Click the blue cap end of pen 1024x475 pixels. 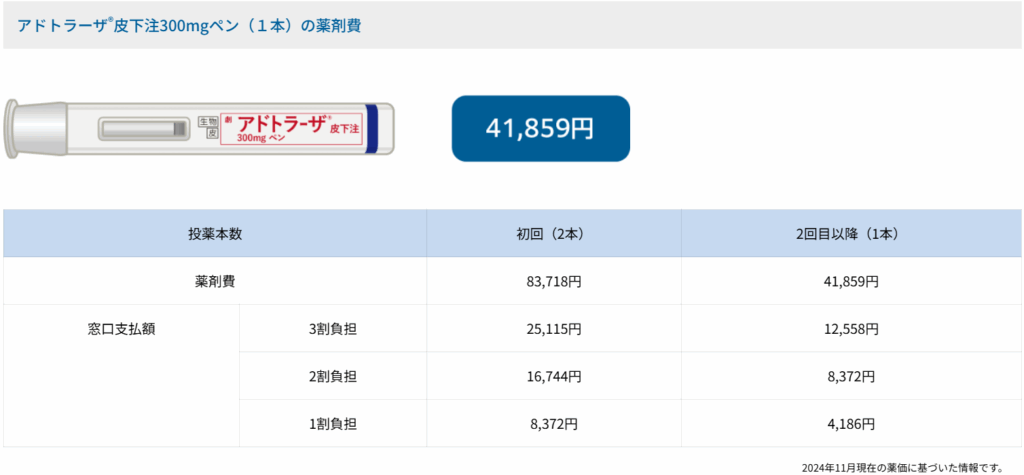(372, 129)
